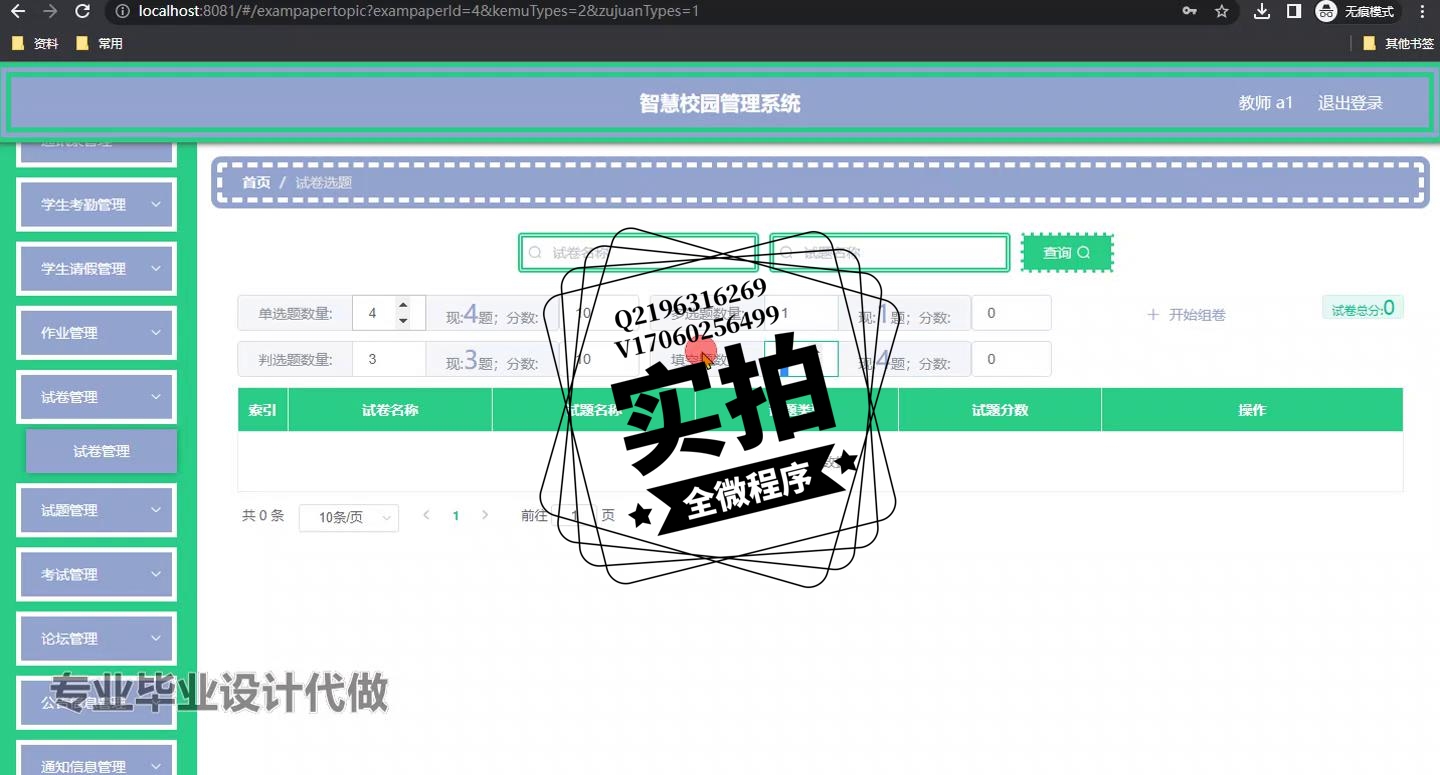The image size is (1440, 775).
Task: Go back to the previous browser page
Action: click(x=18, y=12)
